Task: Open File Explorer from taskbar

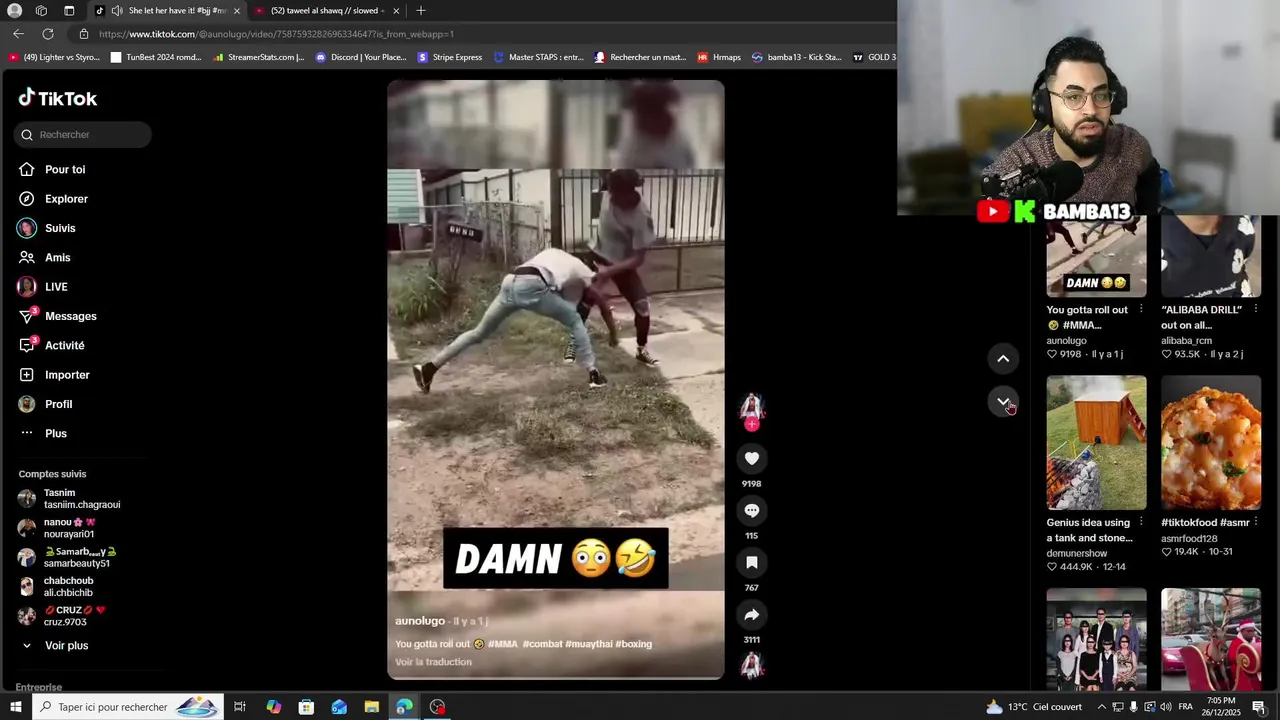Action: 372,707
